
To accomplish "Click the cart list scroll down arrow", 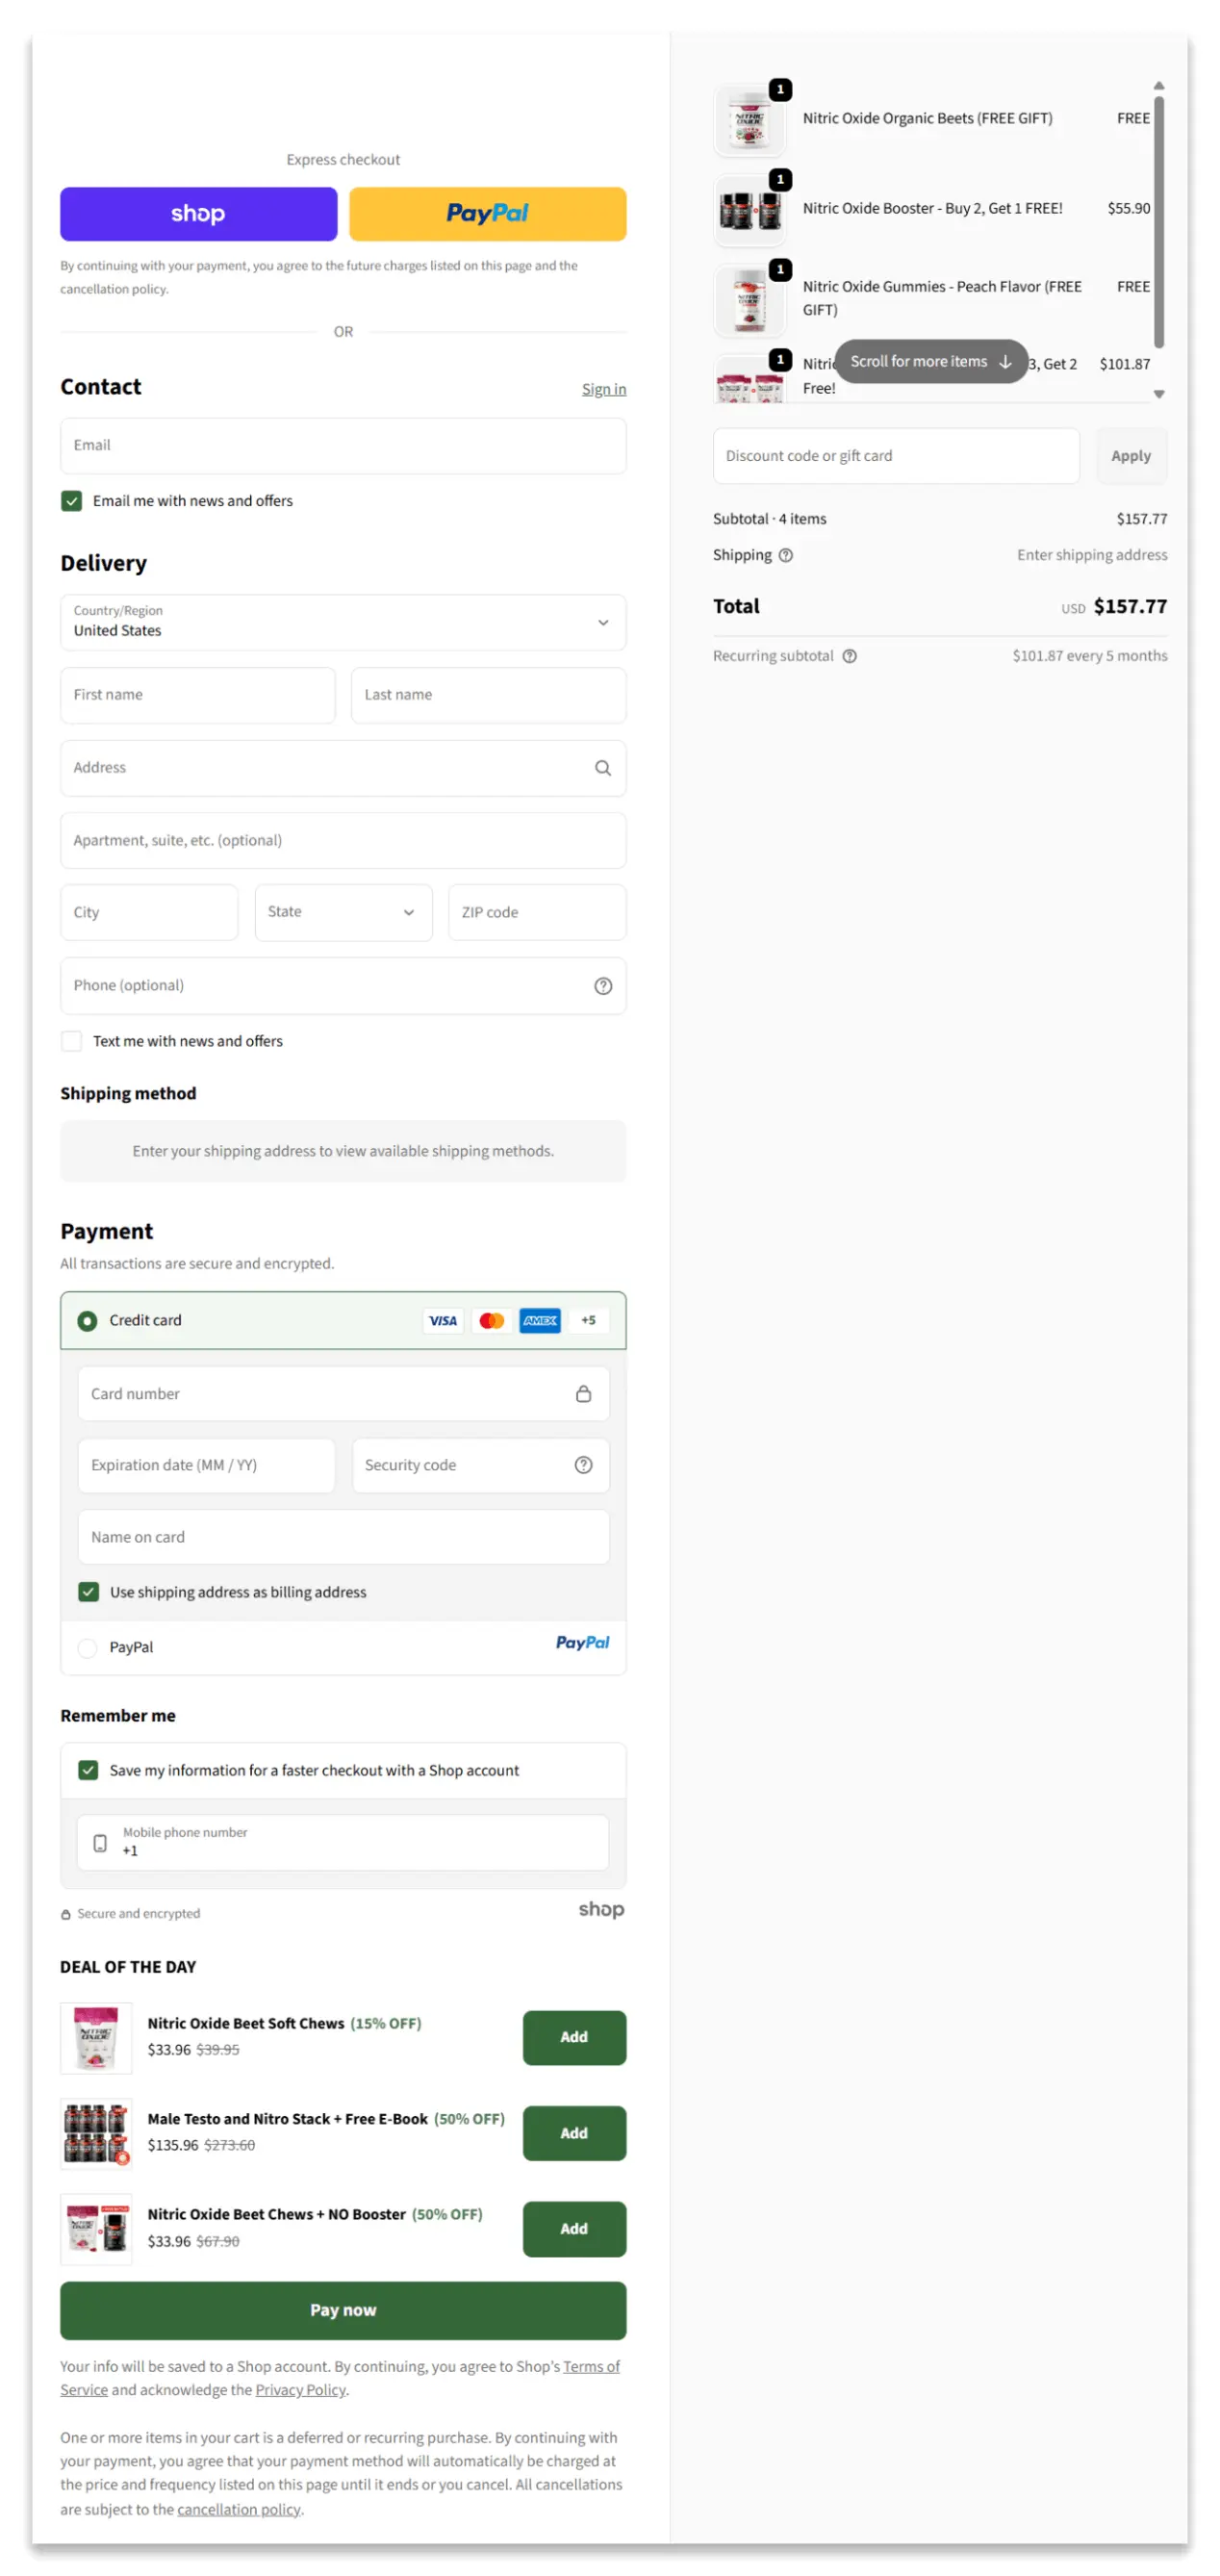I will point(1158,395).
